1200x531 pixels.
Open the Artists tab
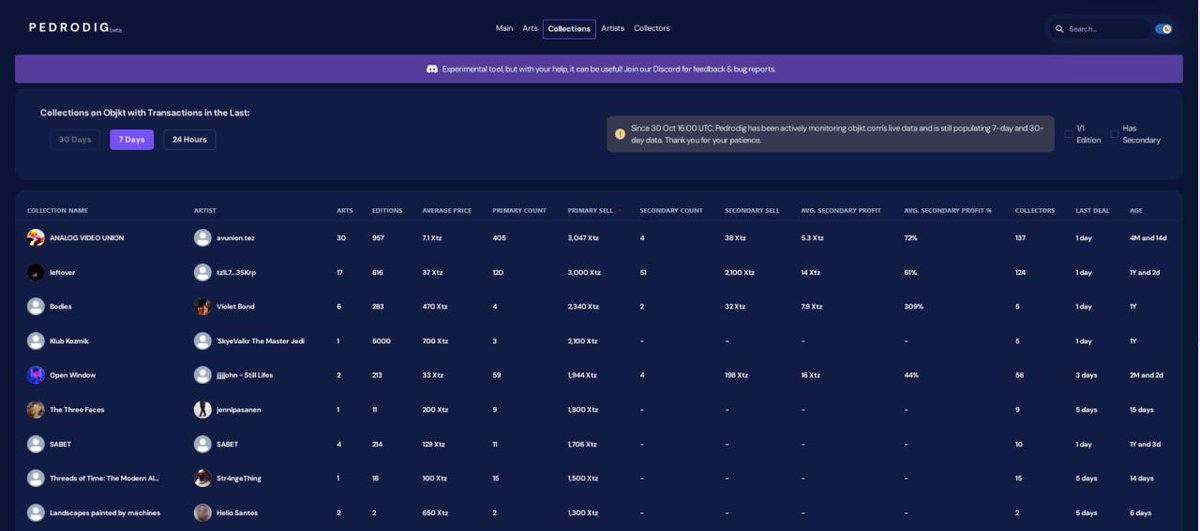pyautogui.click(x=613, y=28)
